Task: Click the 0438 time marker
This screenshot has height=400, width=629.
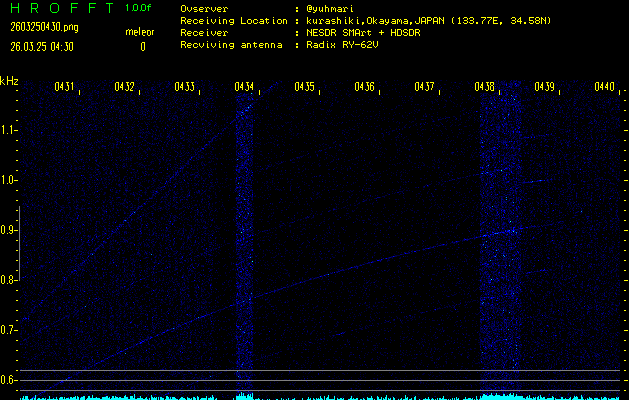Action: 484,87
